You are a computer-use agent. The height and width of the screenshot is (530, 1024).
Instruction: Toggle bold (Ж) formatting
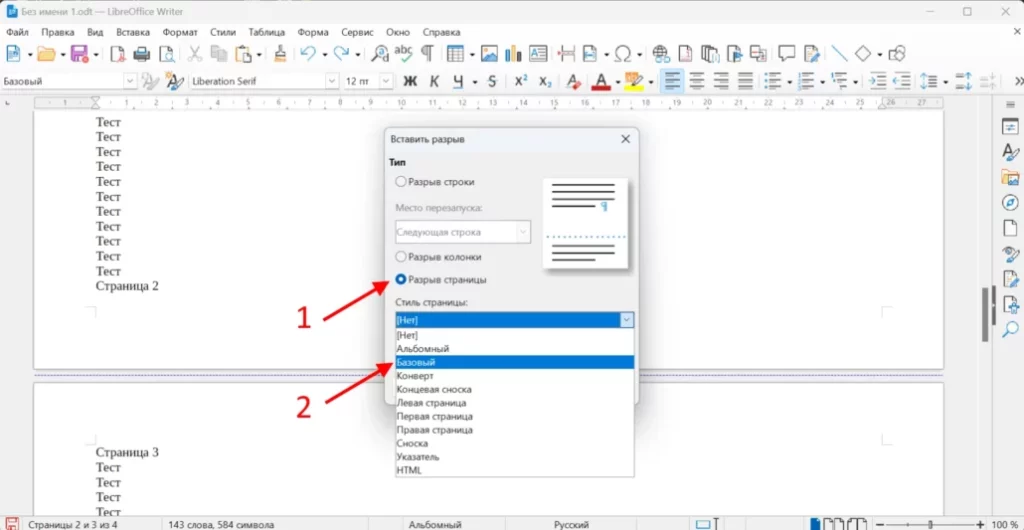coord(410,82)
